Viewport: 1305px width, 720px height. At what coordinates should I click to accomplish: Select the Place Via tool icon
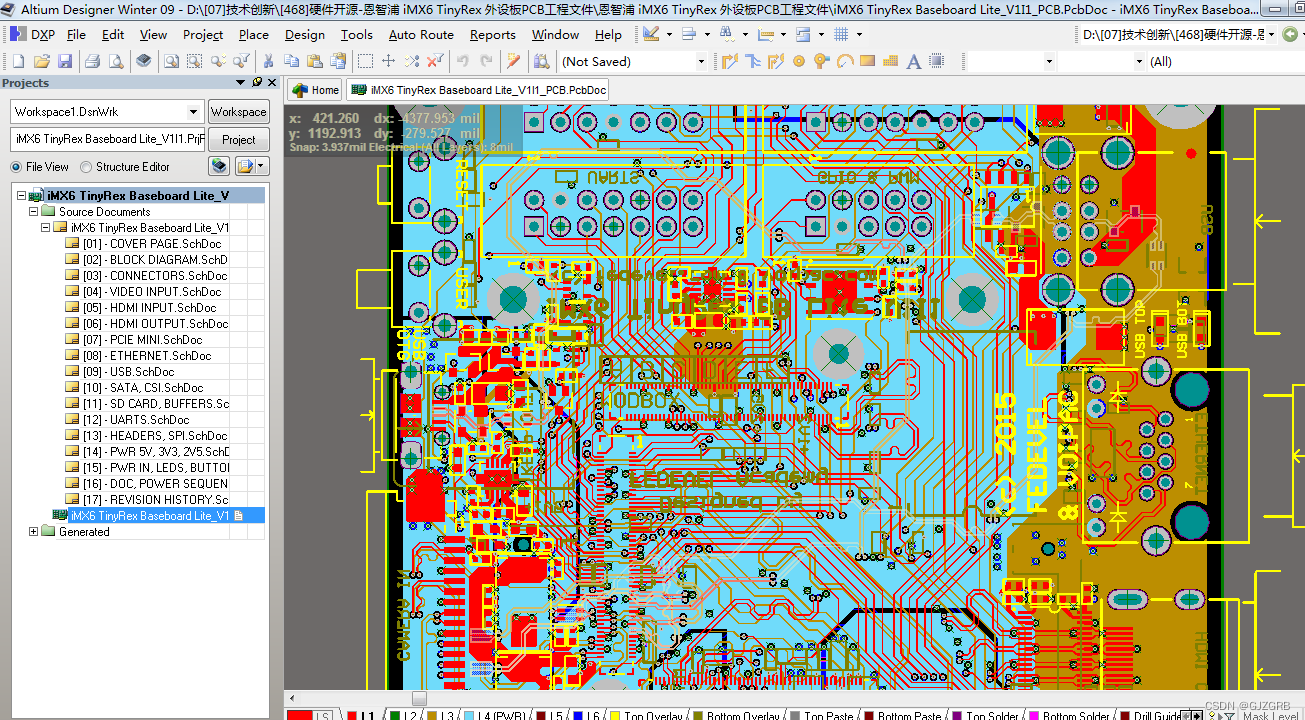click(x=820, y=61)
